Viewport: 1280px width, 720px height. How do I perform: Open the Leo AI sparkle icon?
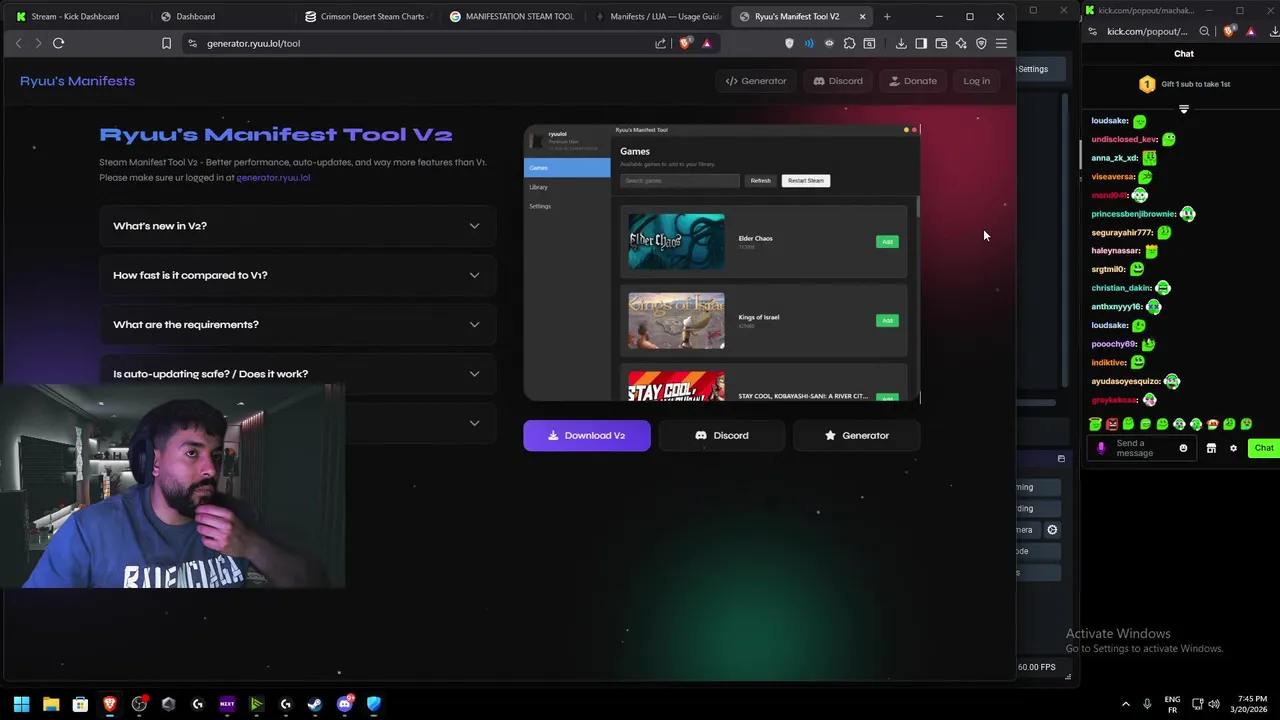coord(961,43)
